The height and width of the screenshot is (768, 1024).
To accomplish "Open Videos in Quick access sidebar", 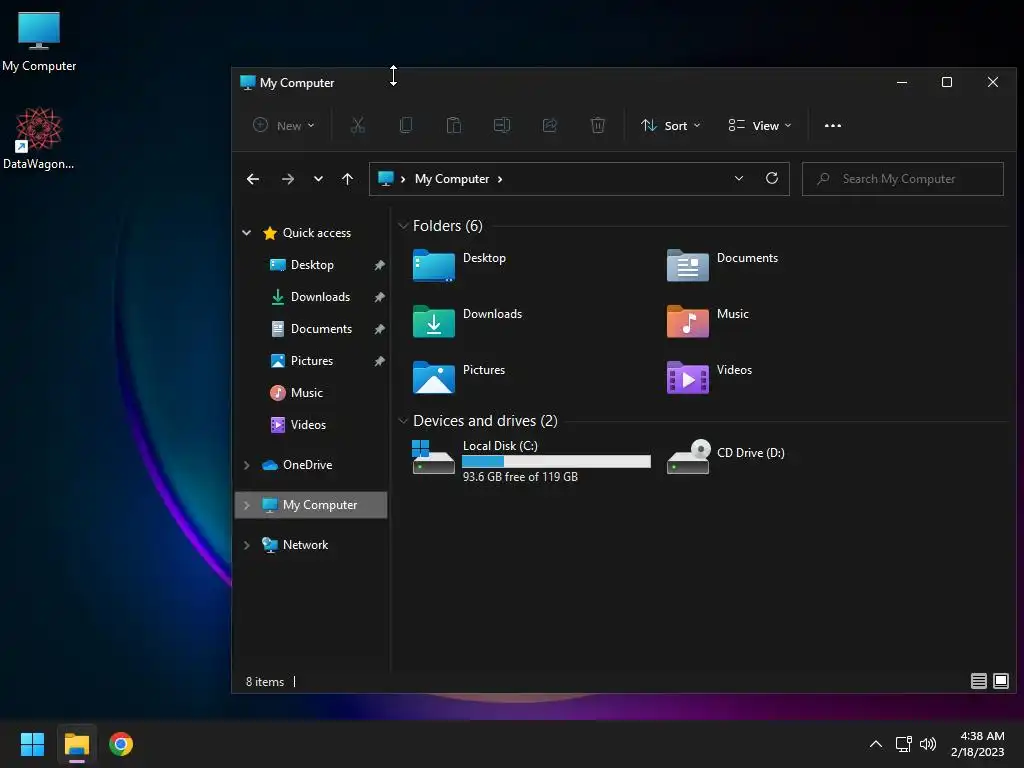I will pos(308,424).
